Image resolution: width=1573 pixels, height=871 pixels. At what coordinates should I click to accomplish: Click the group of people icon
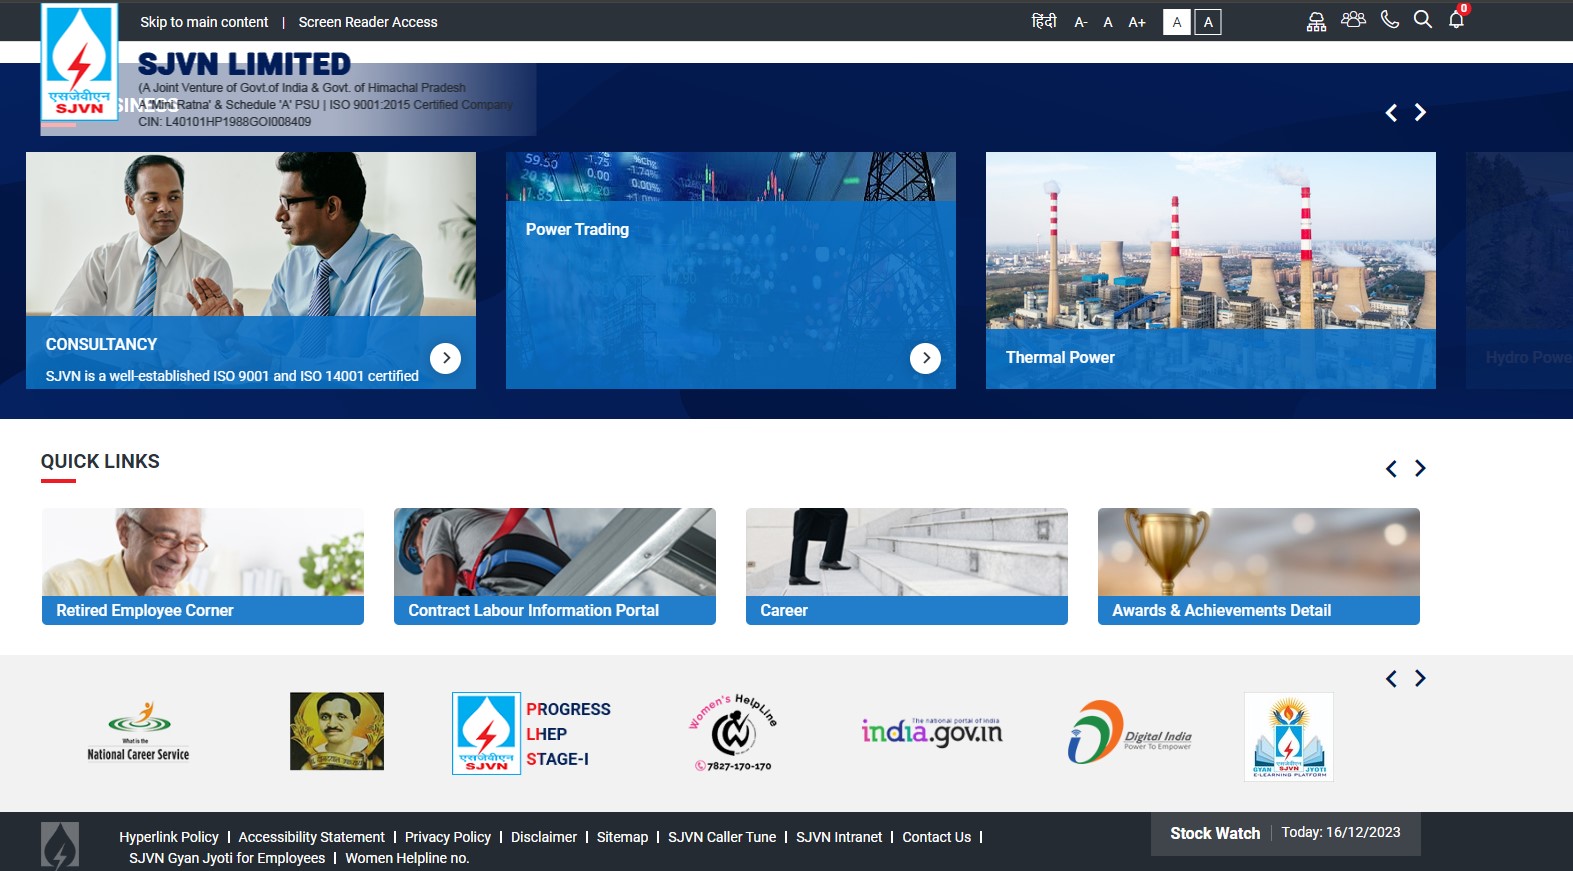coord(1353,20)
